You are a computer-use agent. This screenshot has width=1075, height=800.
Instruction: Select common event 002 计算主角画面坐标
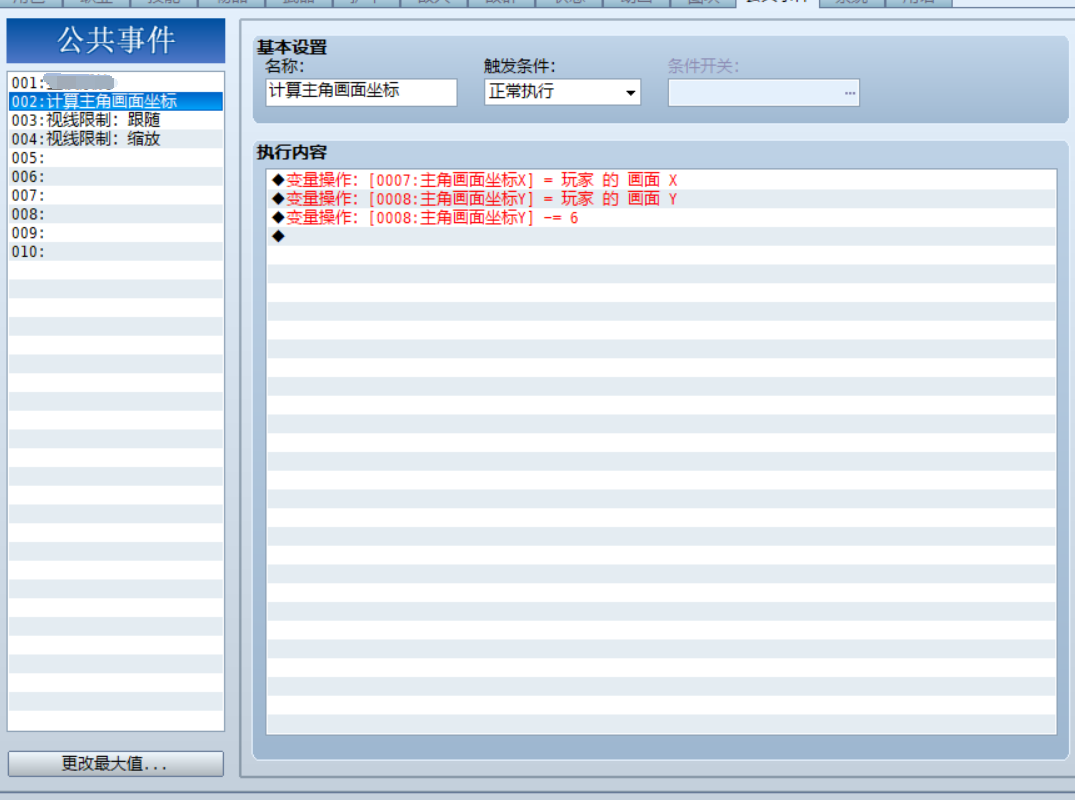(x=116, y=101)
